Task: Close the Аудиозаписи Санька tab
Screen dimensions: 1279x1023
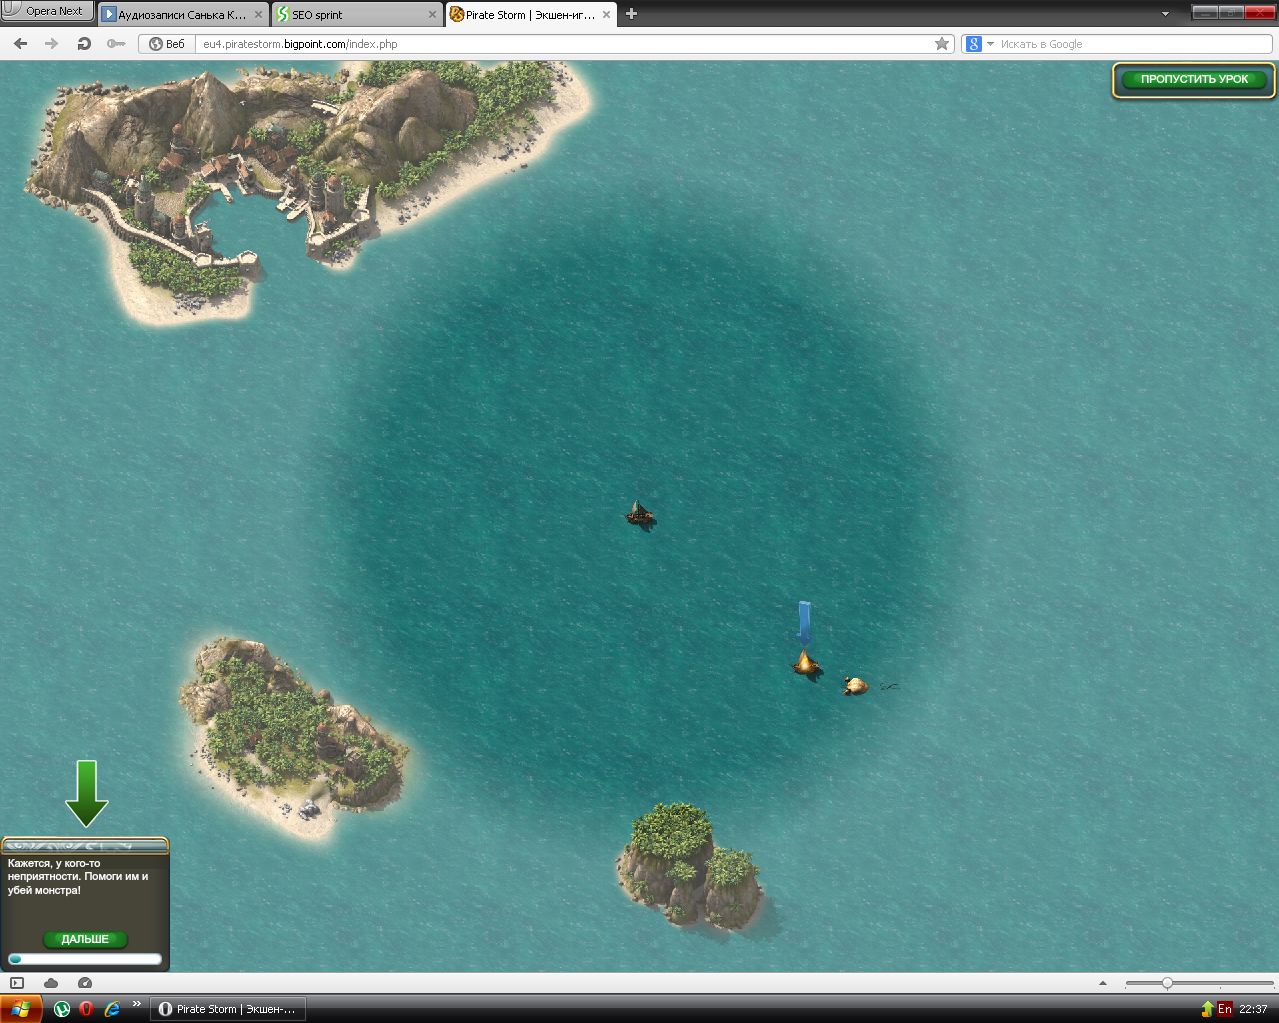Action: 257,15
